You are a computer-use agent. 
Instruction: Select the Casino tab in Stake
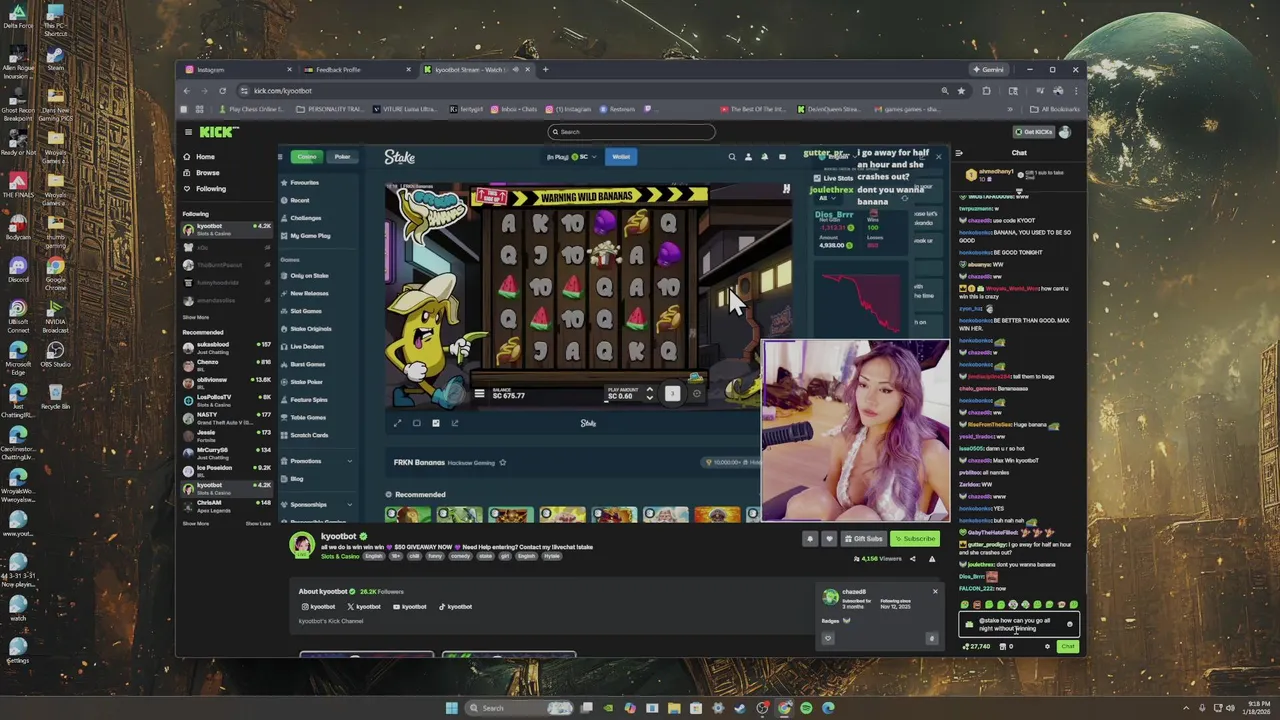tap(307, 157)
